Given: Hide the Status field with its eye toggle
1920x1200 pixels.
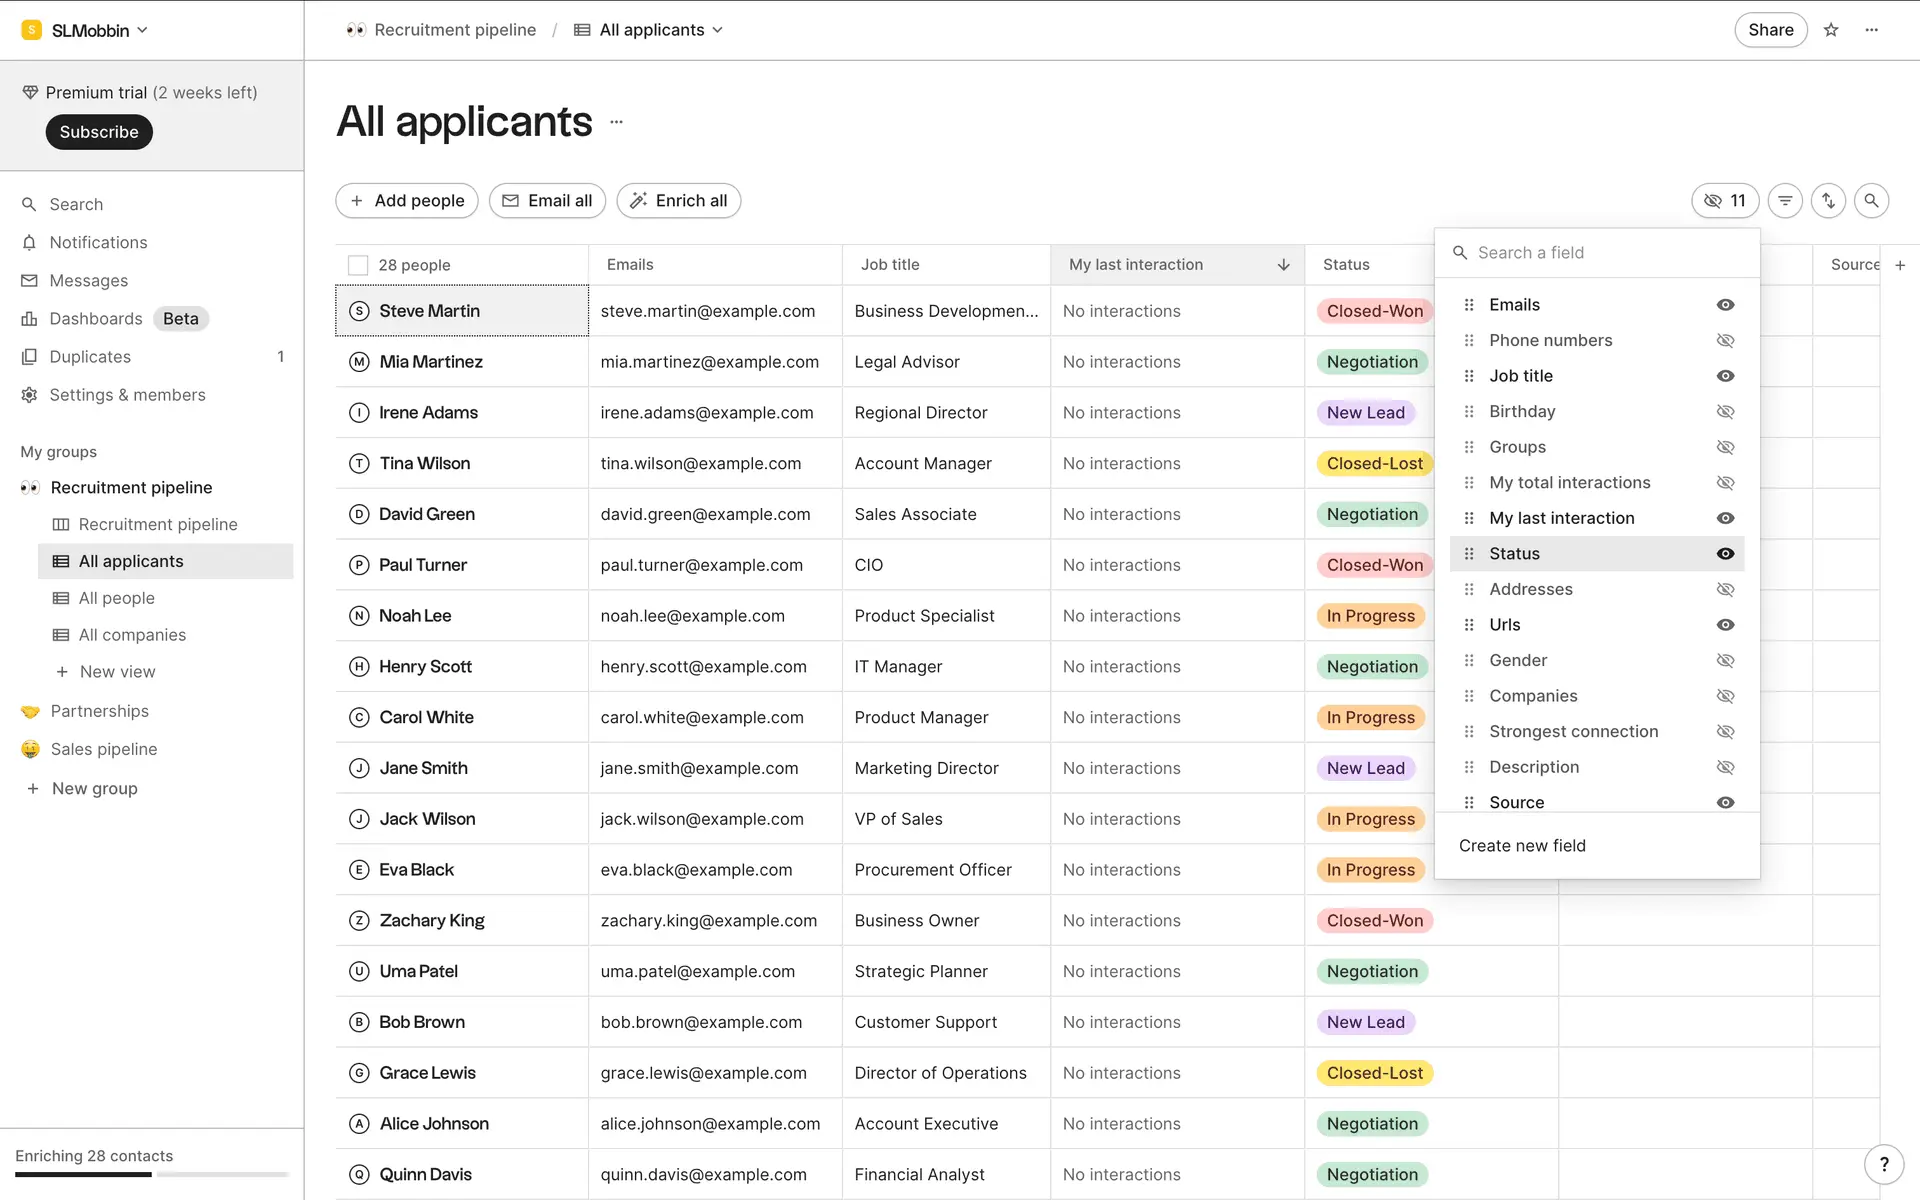Looking at the screenshot, I should click(x=1725, y=554).
